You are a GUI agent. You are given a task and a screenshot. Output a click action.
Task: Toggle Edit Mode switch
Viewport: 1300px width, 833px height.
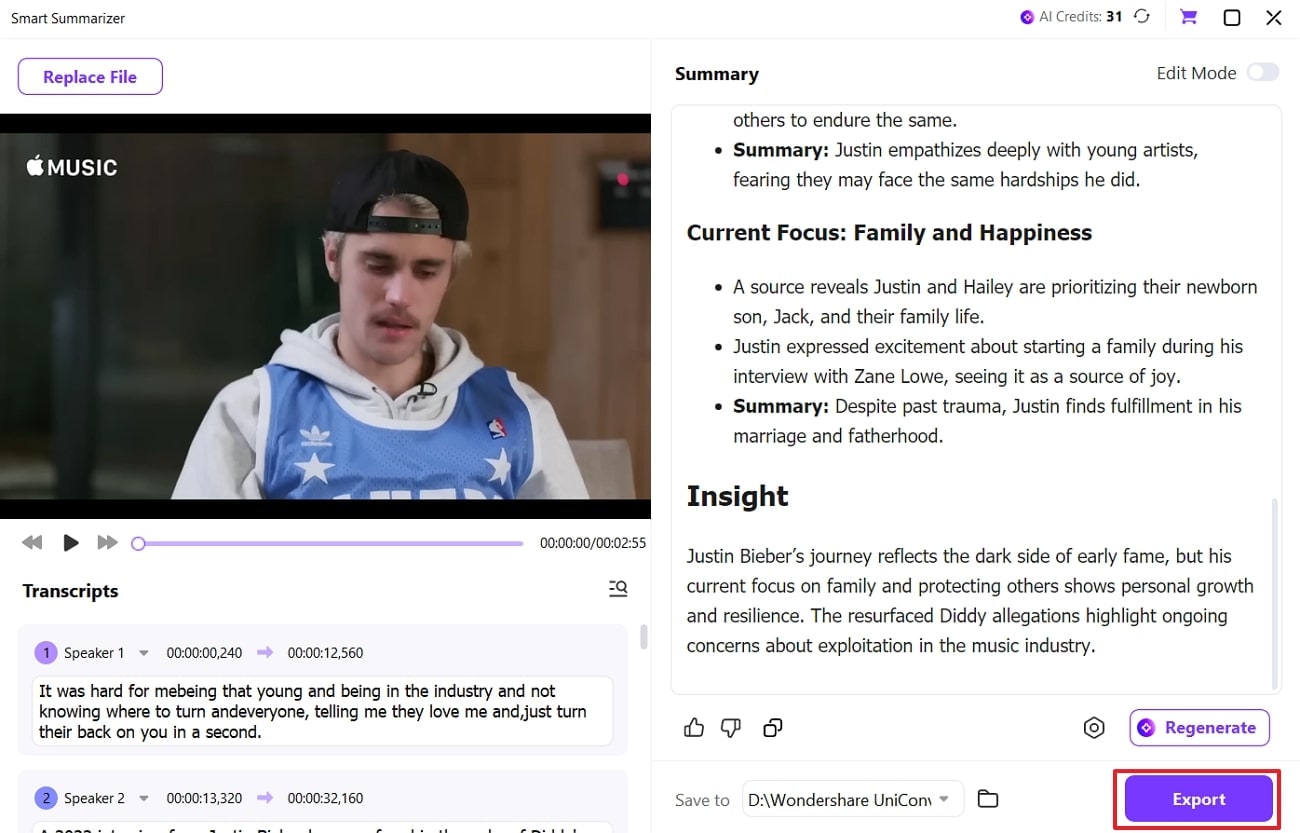(1263, 72)
